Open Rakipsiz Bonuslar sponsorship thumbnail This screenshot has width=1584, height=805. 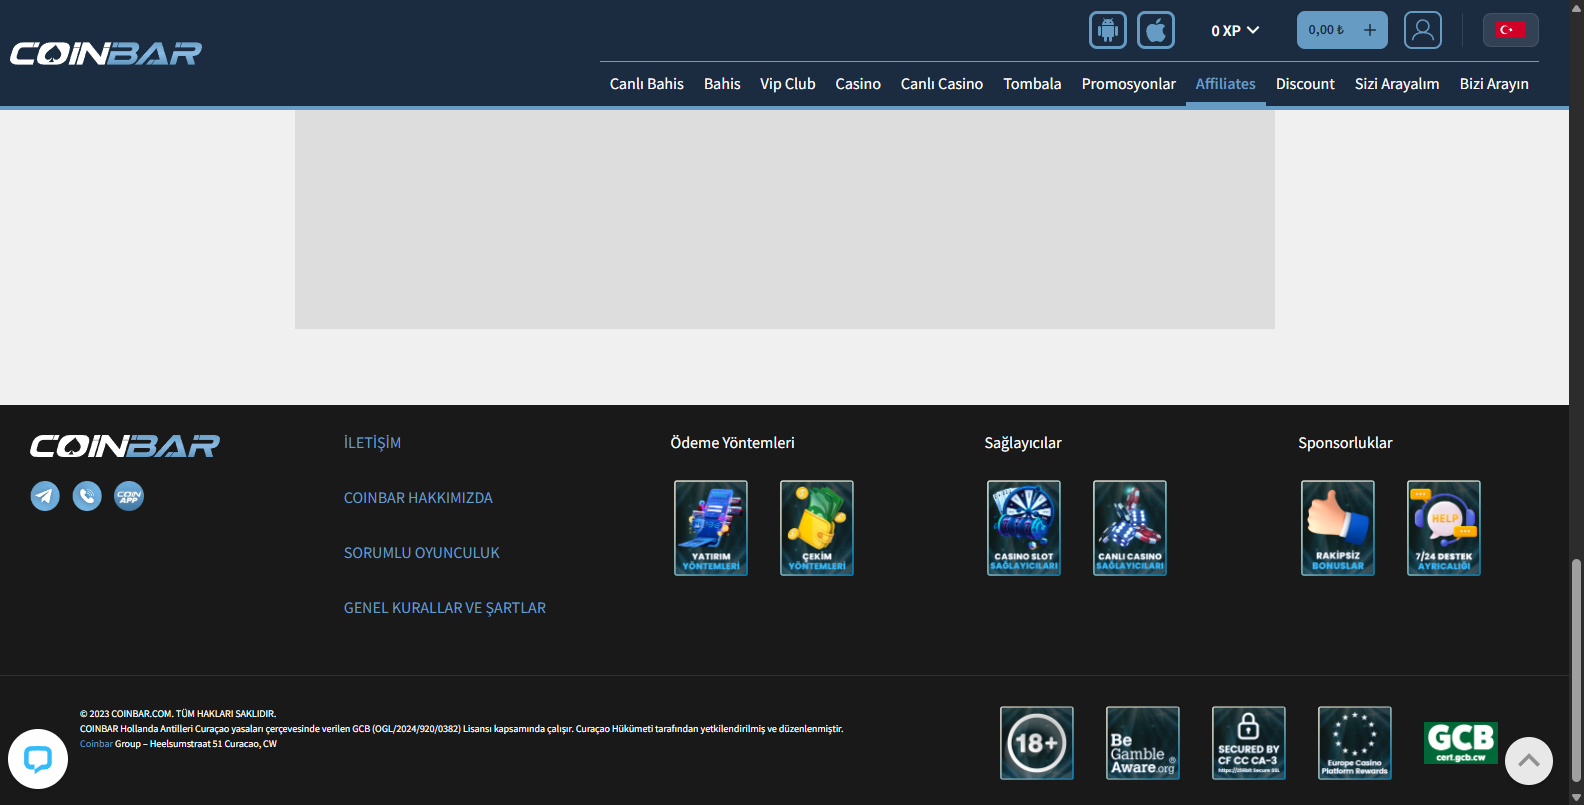(x=1338, y=528)
